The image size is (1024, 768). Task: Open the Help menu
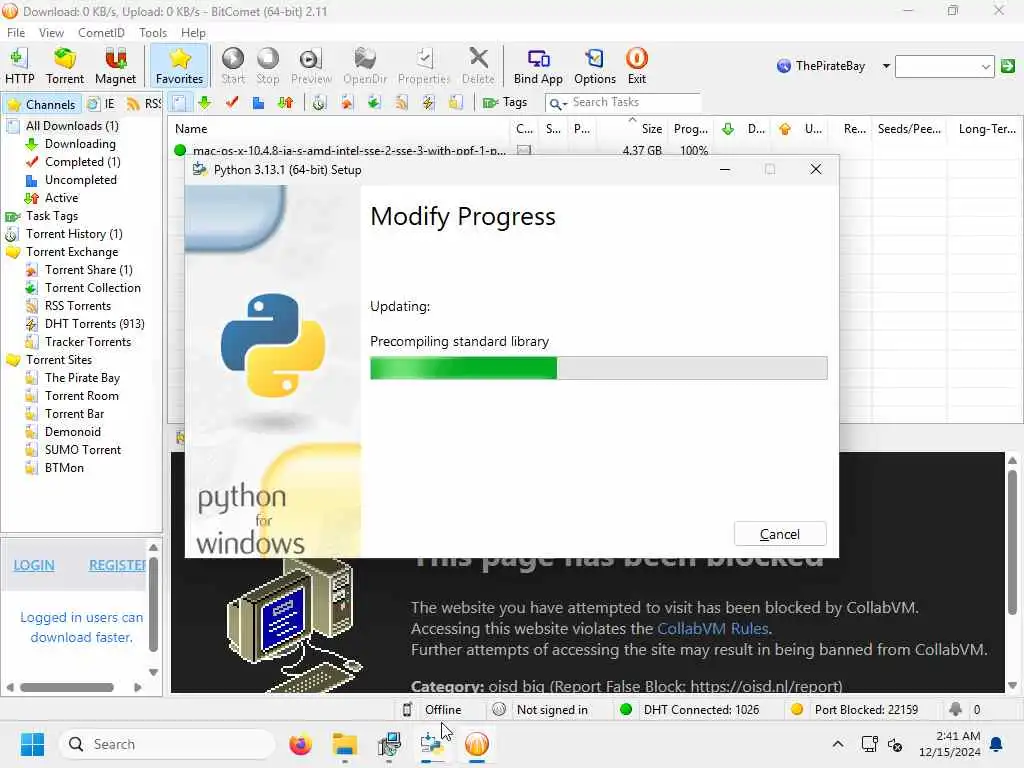(x=193, y=33)
